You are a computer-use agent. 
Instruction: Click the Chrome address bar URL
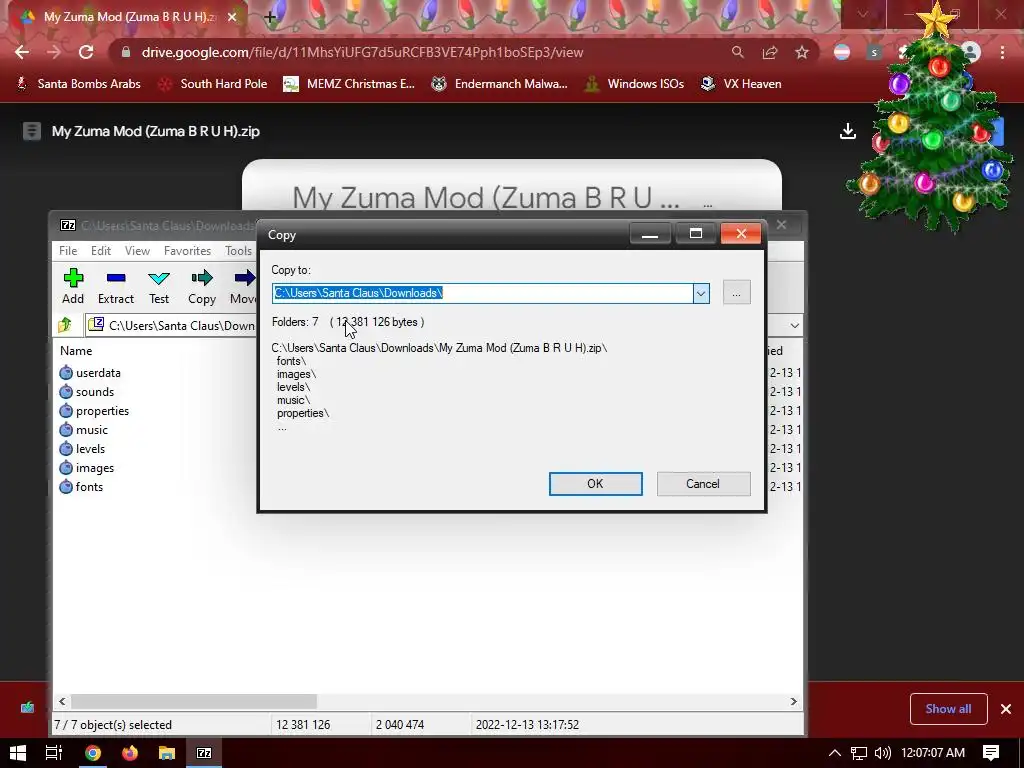(362, 52)
